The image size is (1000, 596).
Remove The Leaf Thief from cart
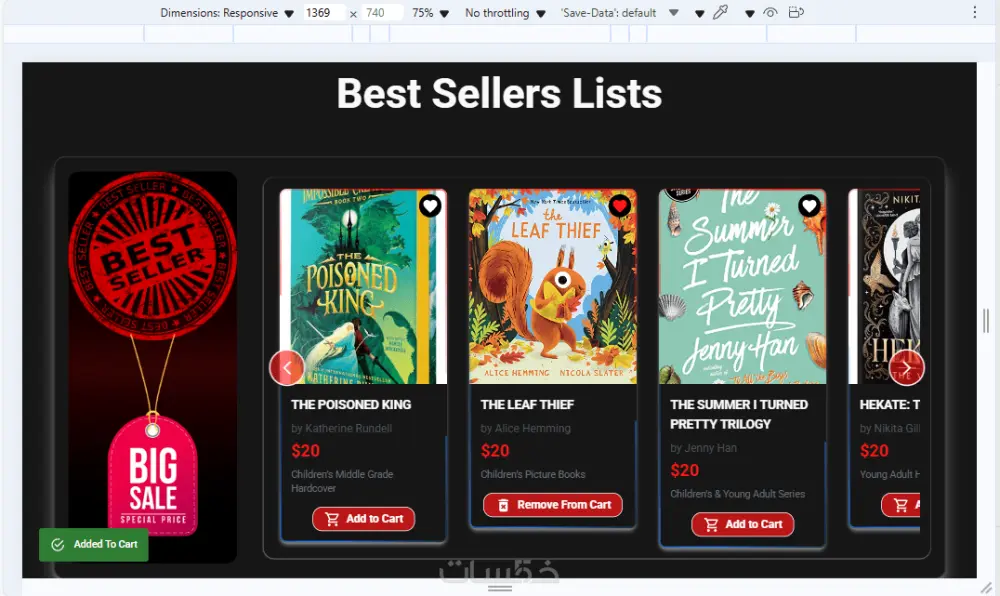pyautogui.click(x=552, y=505)
